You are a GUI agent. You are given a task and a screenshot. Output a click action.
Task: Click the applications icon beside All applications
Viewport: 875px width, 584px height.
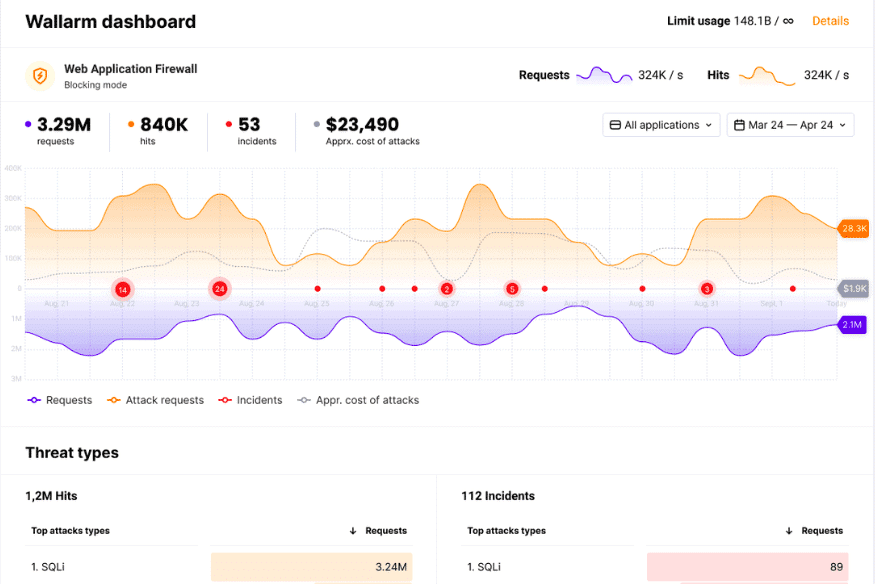(x=615, y=125)
